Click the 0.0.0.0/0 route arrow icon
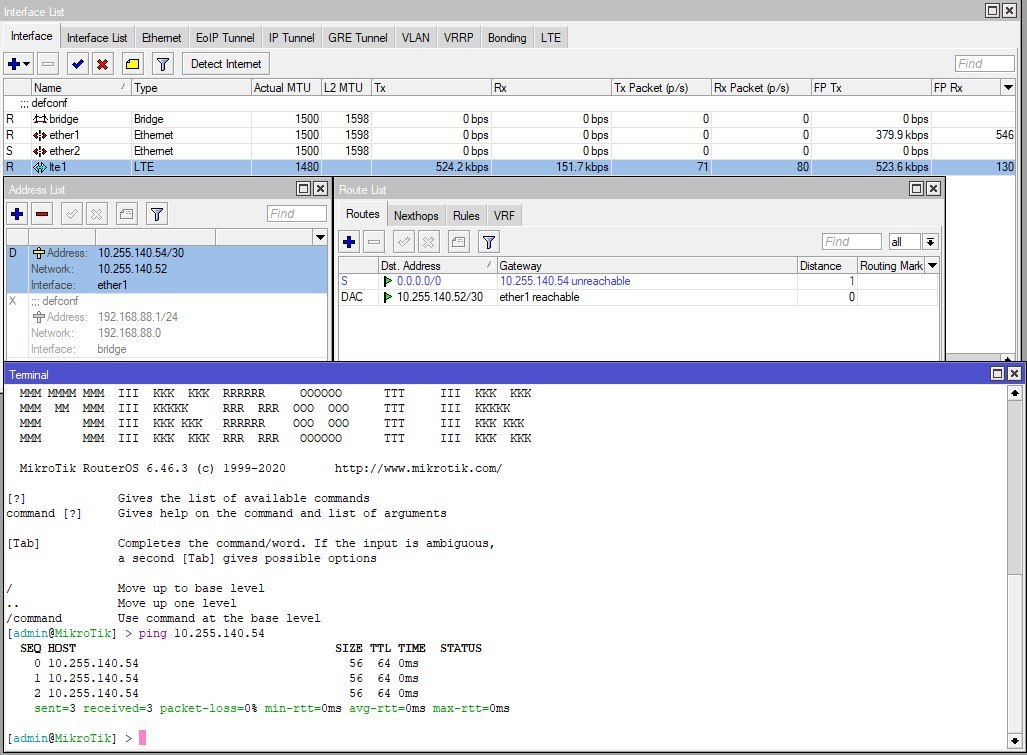 [388, 281]
